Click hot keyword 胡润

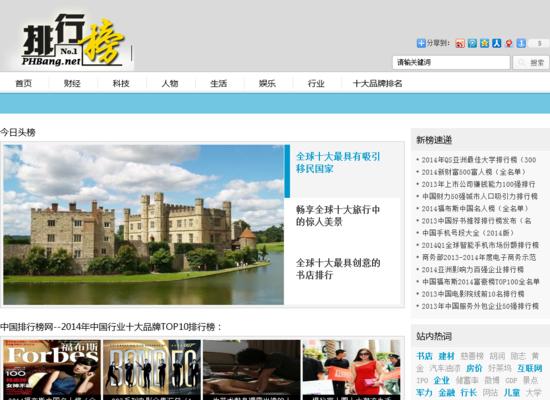point(497,356)
